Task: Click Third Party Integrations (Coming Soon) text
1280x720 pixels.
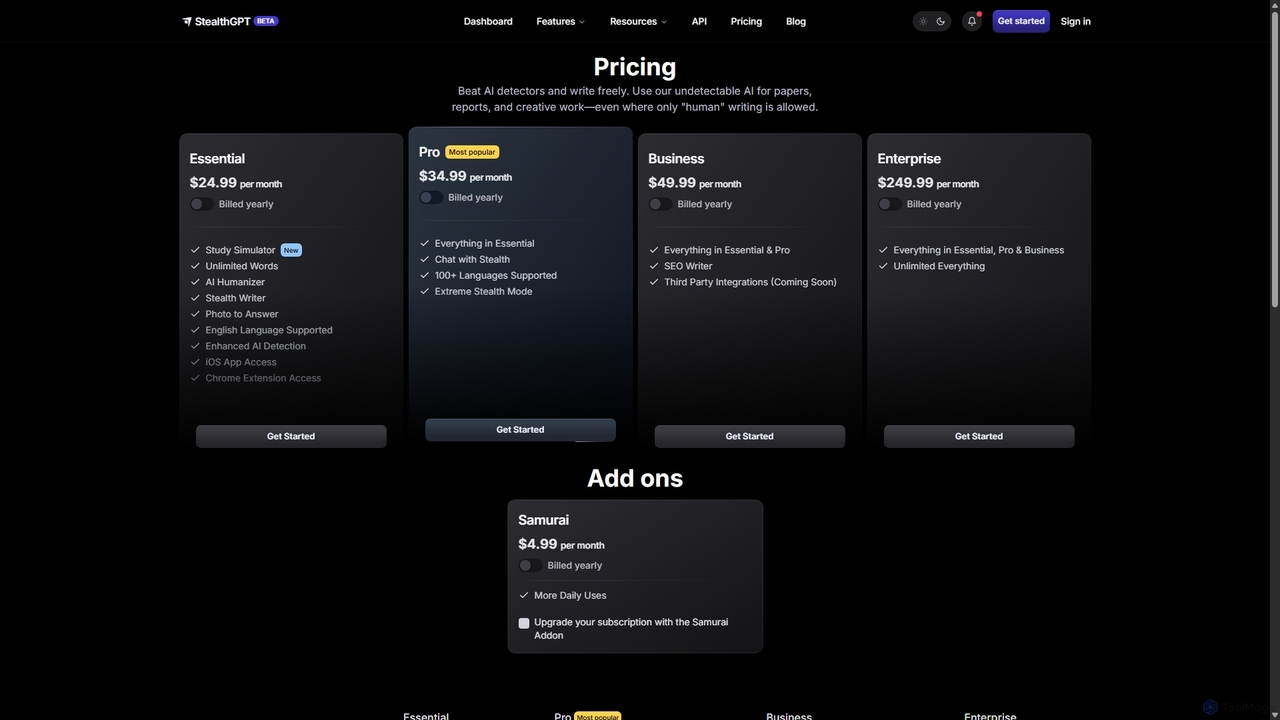Action: tap(750, 282)
